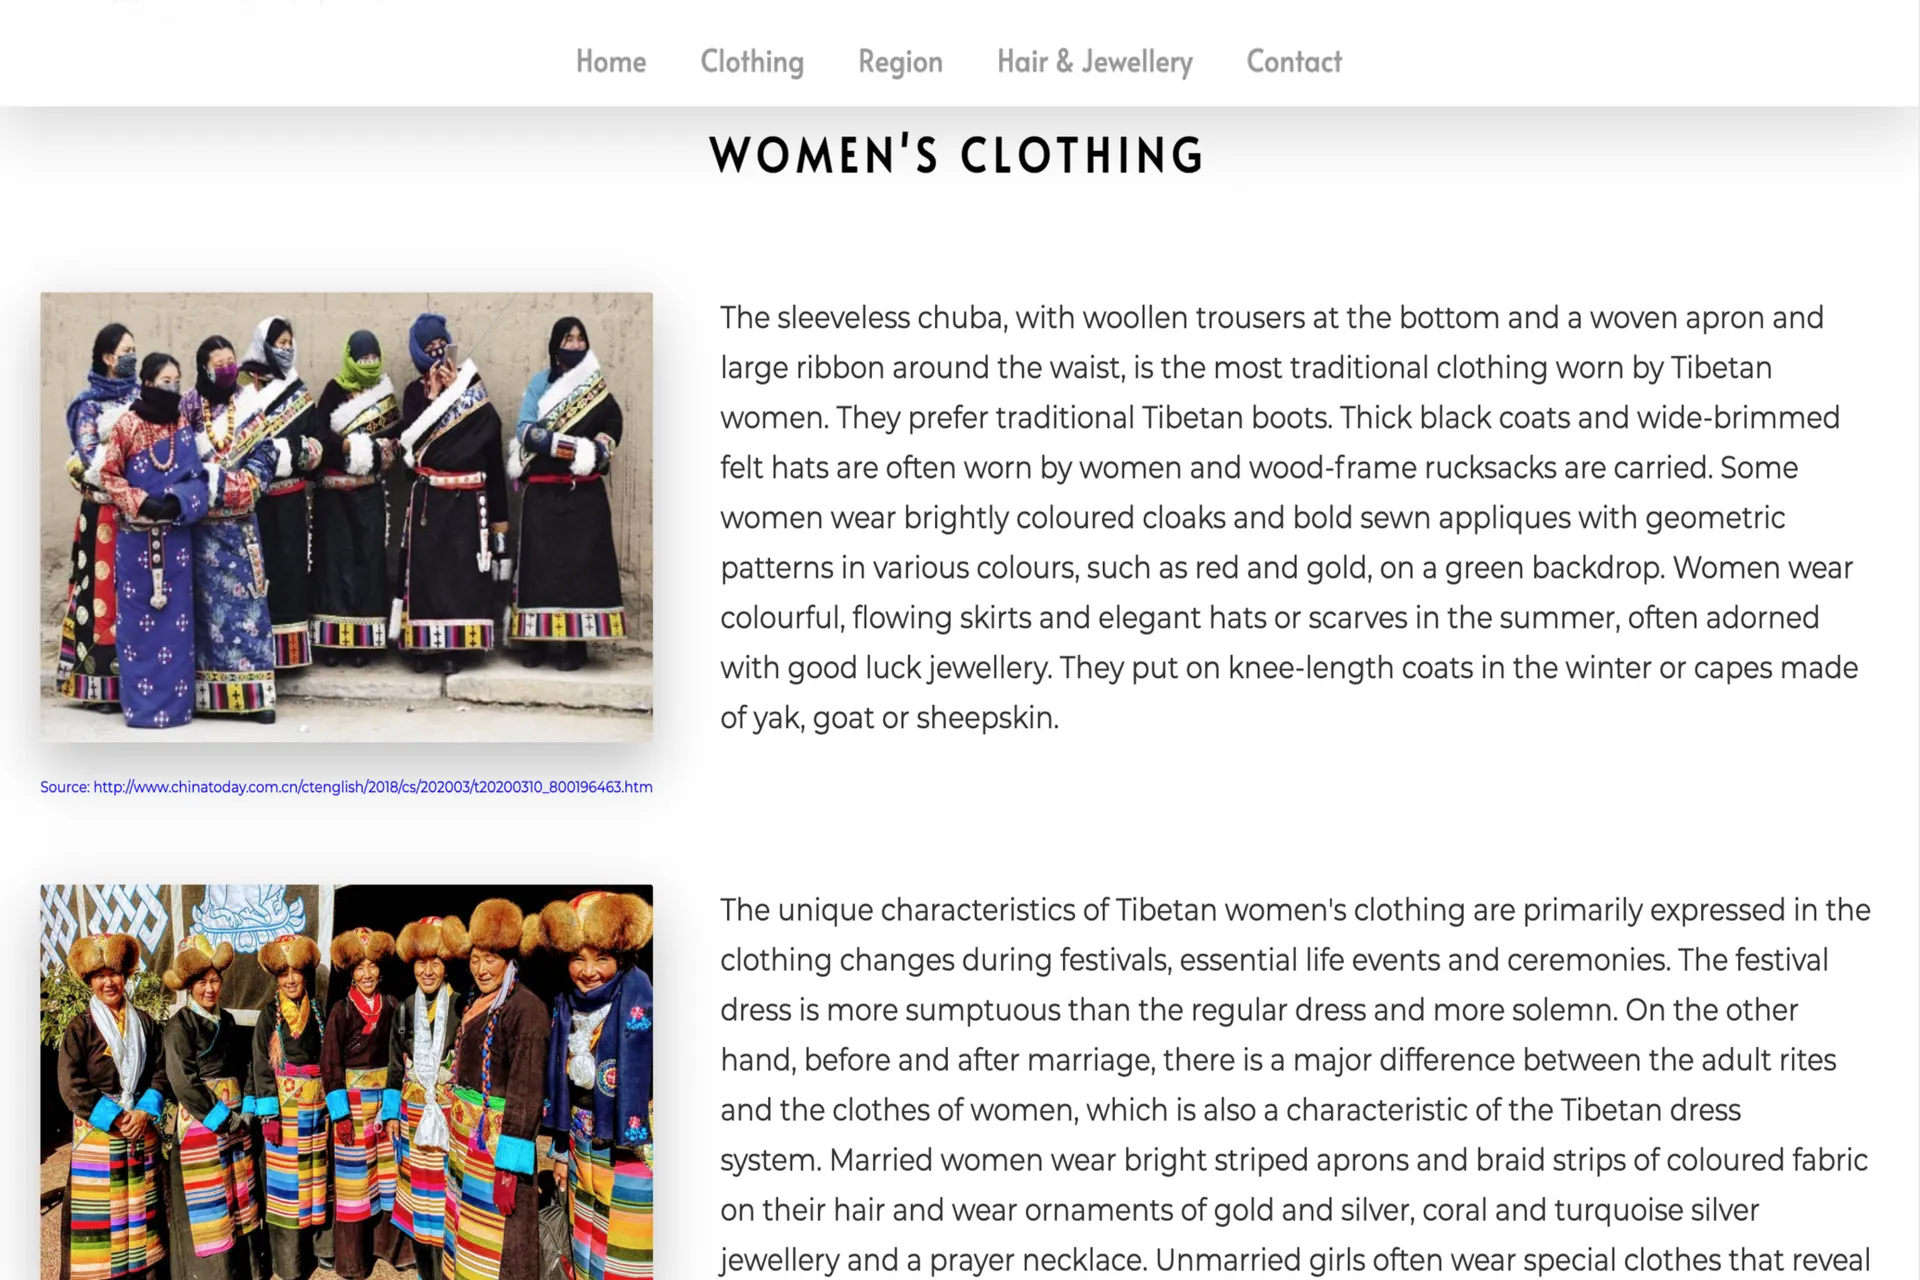The height and width of the screenshot is (1280, 1920).
Task: Navigate to the Contact page
Action: (1294, 62)
